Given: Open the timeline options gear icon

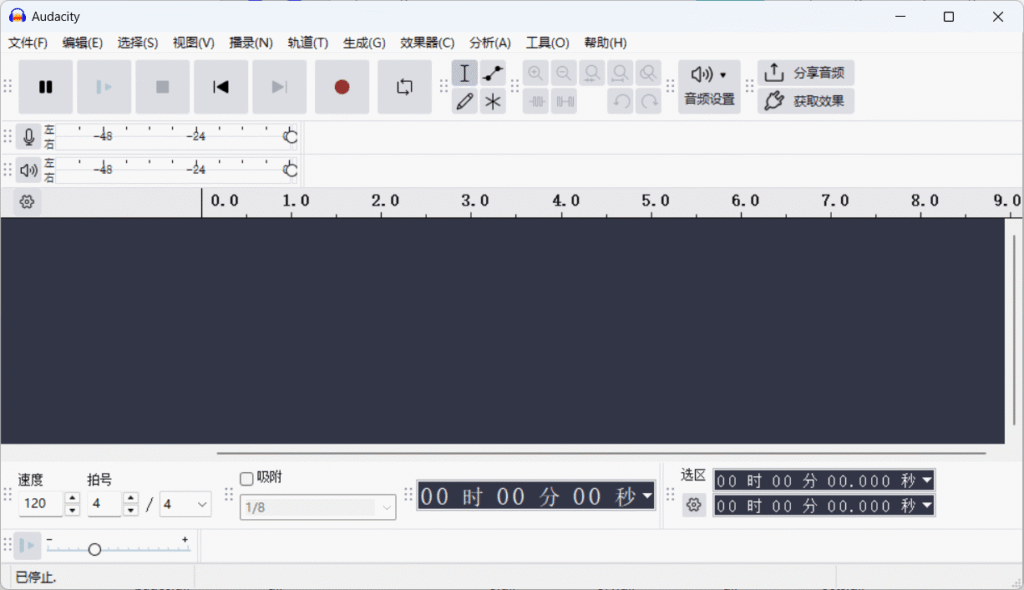Looking at the screenshot, I should [27, 202].
